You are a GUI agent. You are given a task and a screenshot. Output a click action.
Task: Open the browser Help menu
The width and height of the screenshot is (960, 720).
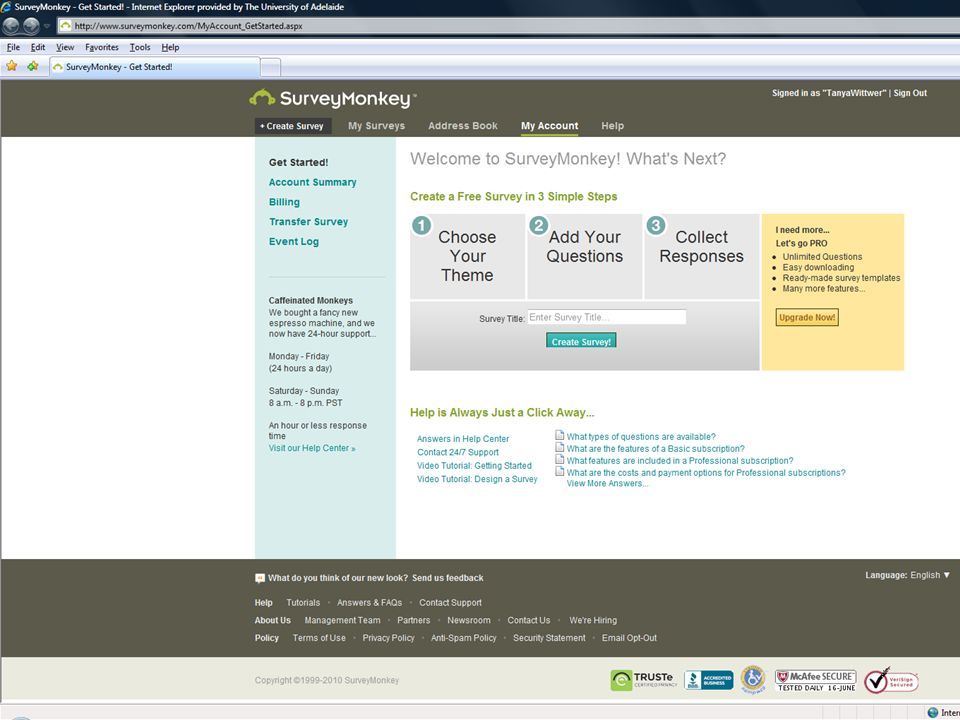coord(170,47)
